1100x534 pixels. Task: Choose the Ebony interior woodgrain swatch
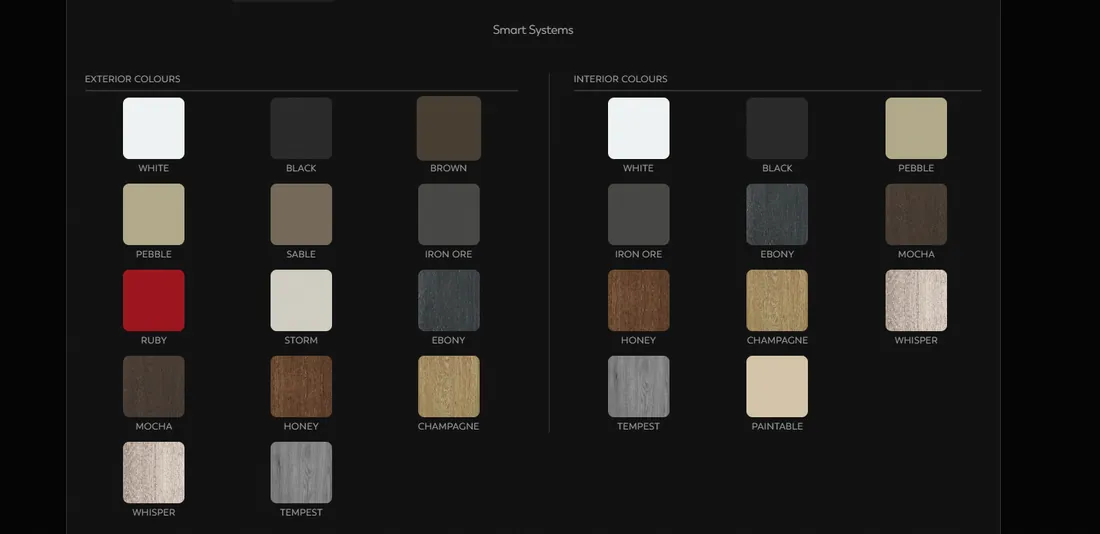coord(777,215)
